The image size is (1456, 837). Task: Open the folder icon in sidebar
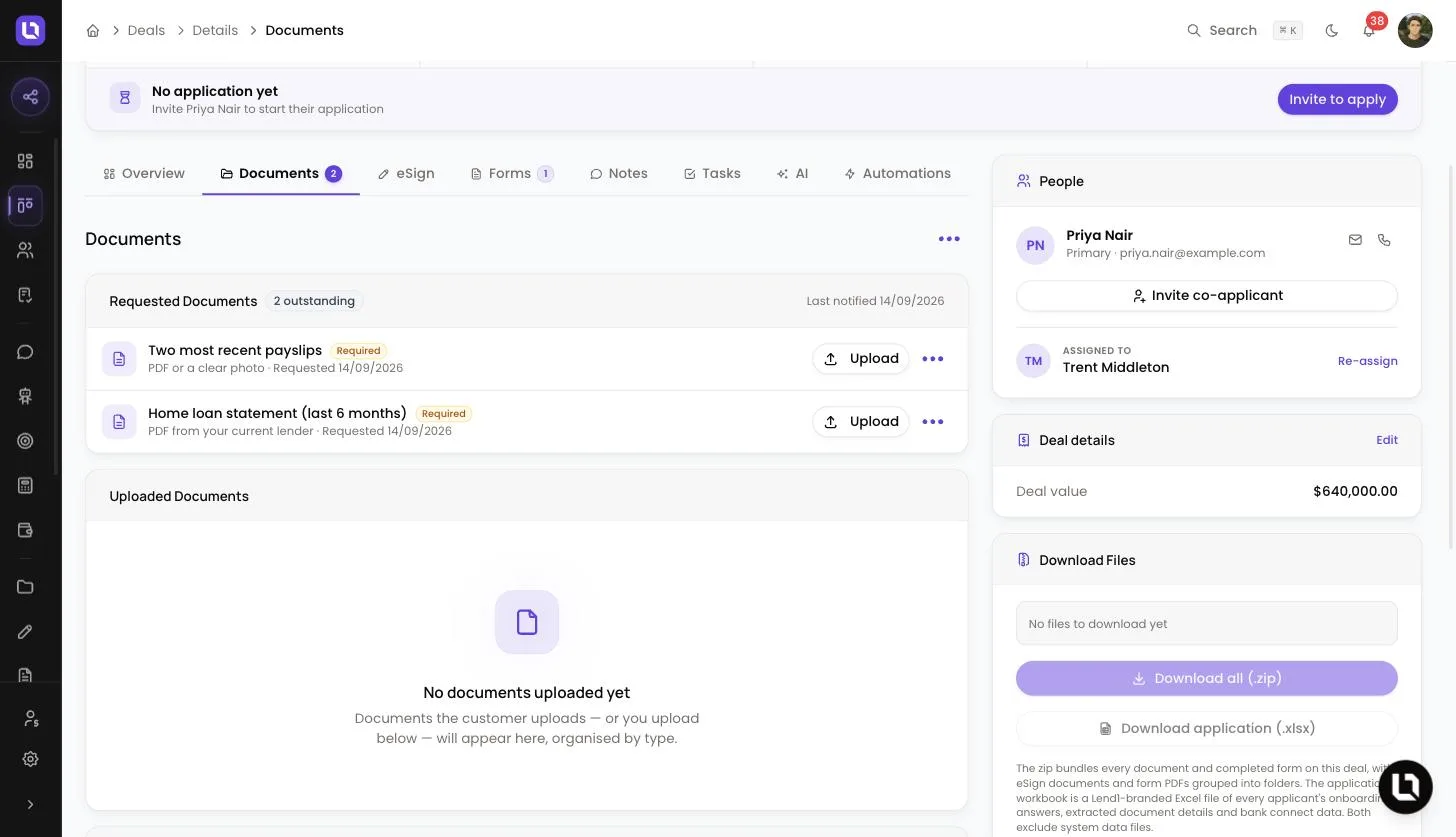(26, 587)
